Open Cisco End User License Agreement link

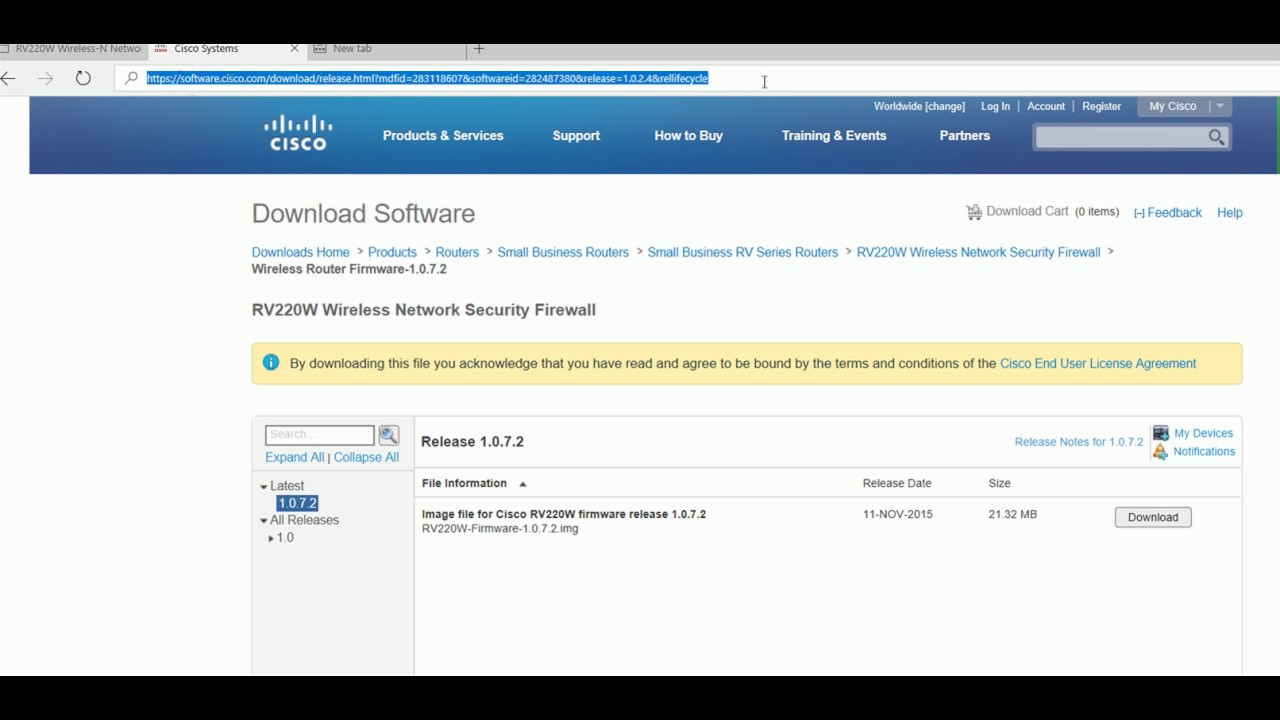coord(1098,363)
